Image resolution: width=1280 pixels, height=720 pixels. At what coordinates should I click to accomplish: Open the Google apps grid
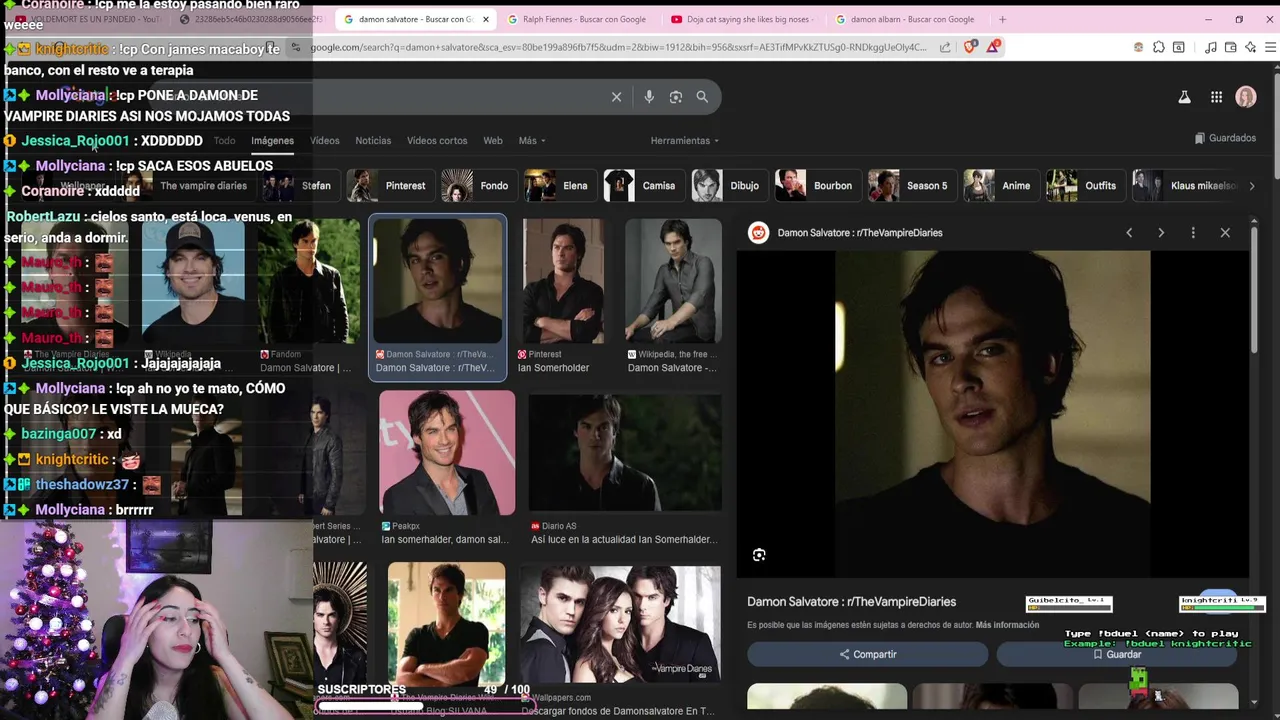click(x=1216, y=97)
